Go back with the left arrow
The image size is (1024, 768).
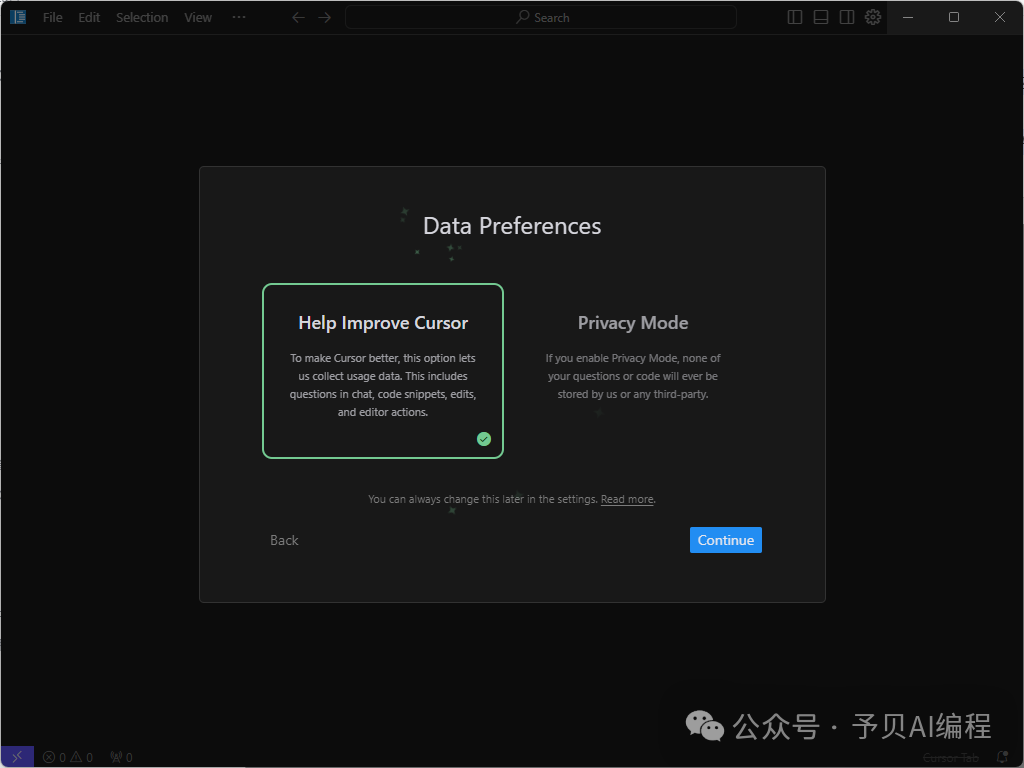click(298, 18)
